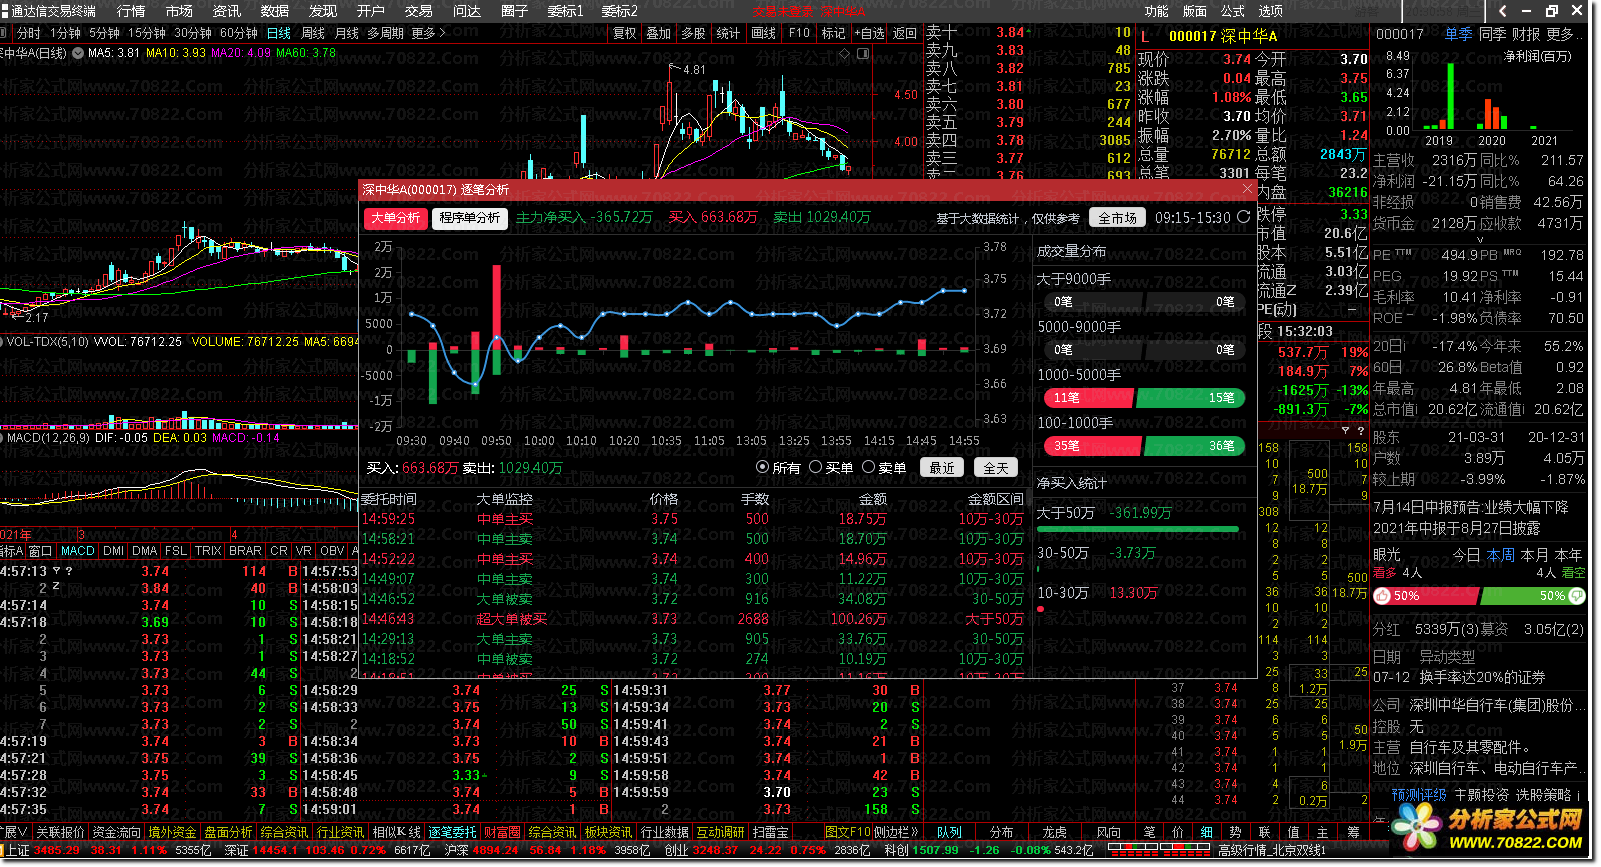Refresh the 逐笔分析 time range data
Image resolution: width=1601 pixels, height=867 pixels.
[1244, 217]
